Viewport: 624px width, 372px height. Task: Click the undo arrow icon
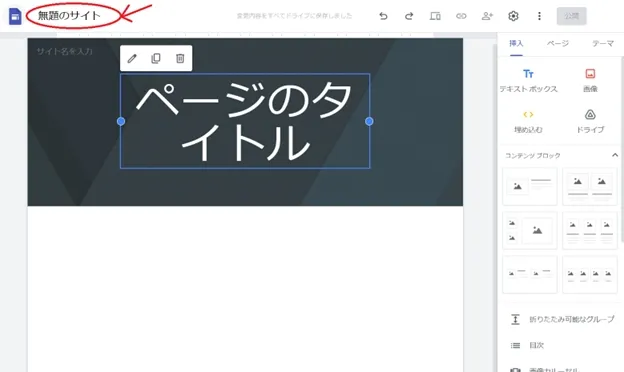tap(383, 16)
